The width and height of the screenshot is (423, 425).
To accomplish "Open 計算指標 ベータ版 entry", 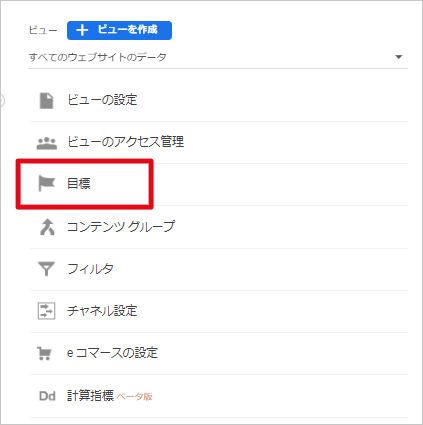I will (219, 396).
